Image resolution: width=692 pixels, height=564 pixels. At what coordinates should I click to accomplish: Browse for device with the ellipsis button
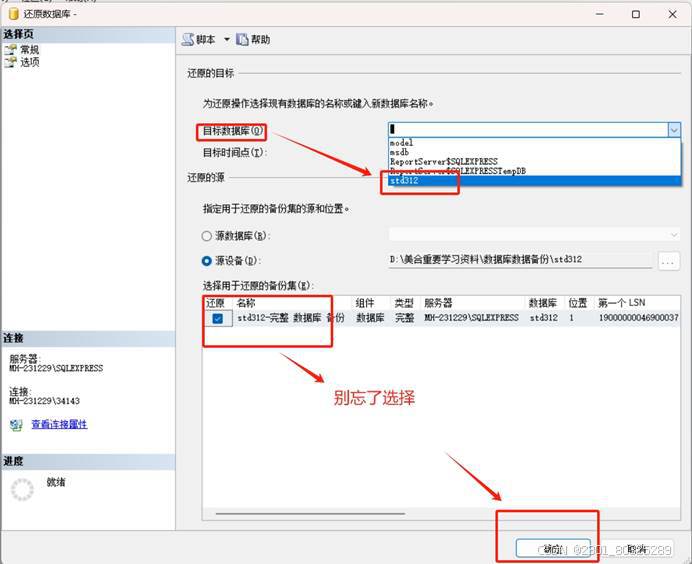tap(668, 261)
